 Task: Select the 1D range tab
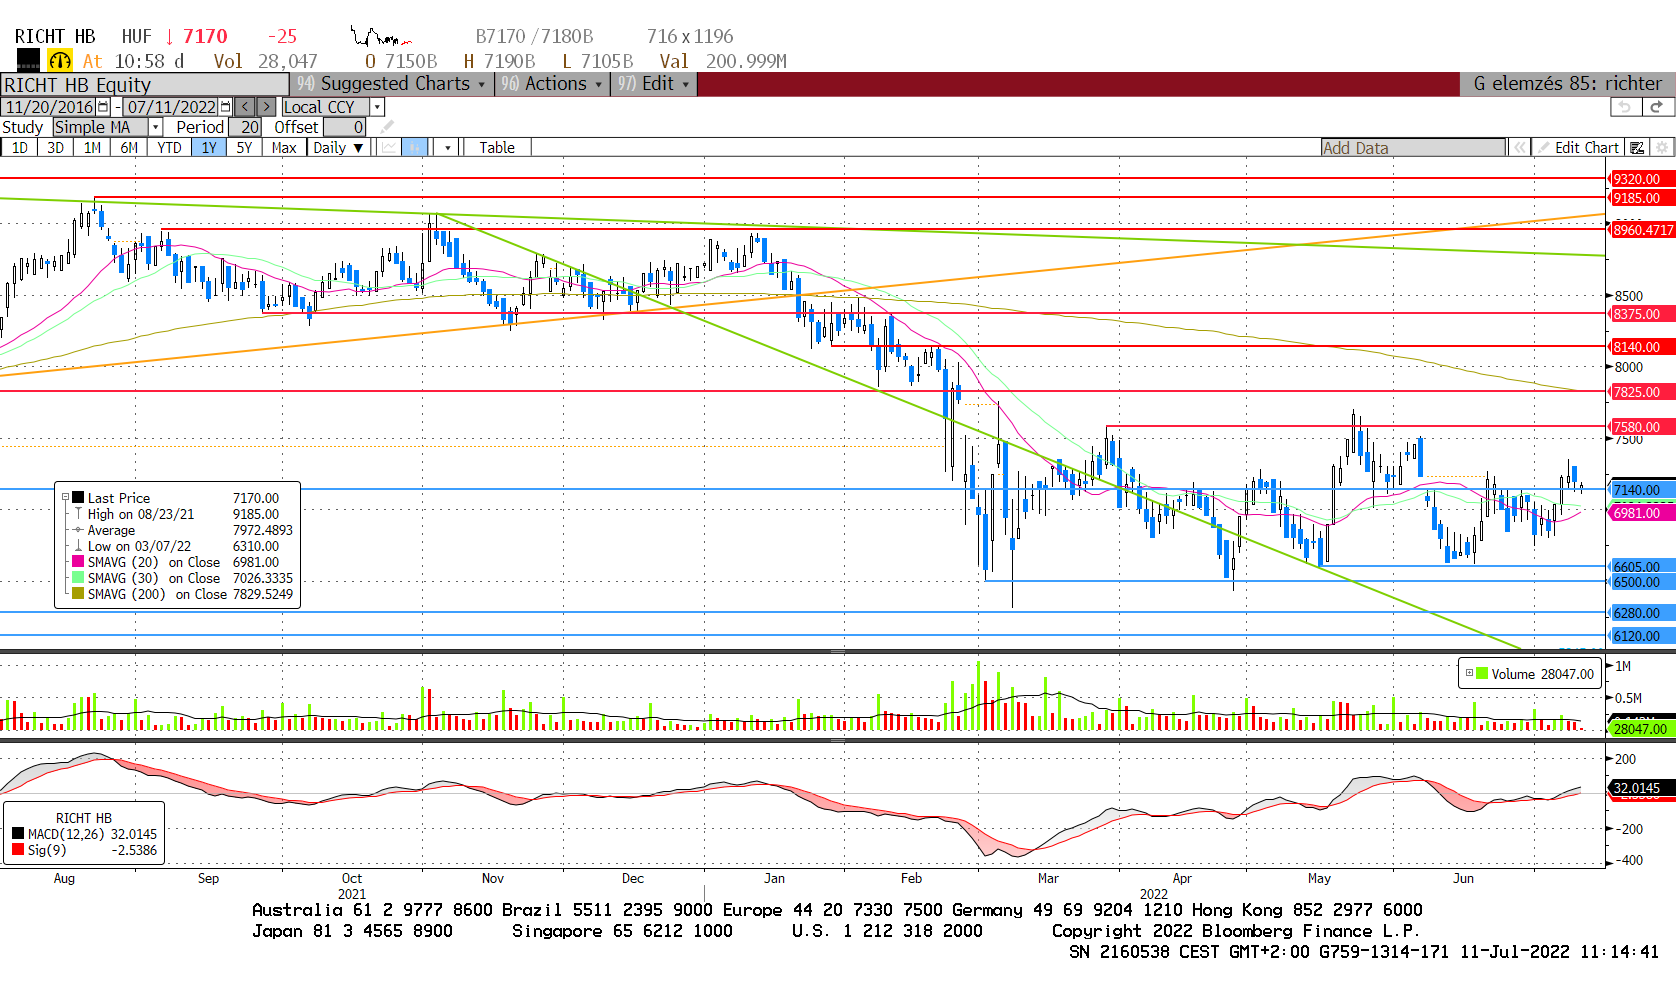click(x=19, y=148)
